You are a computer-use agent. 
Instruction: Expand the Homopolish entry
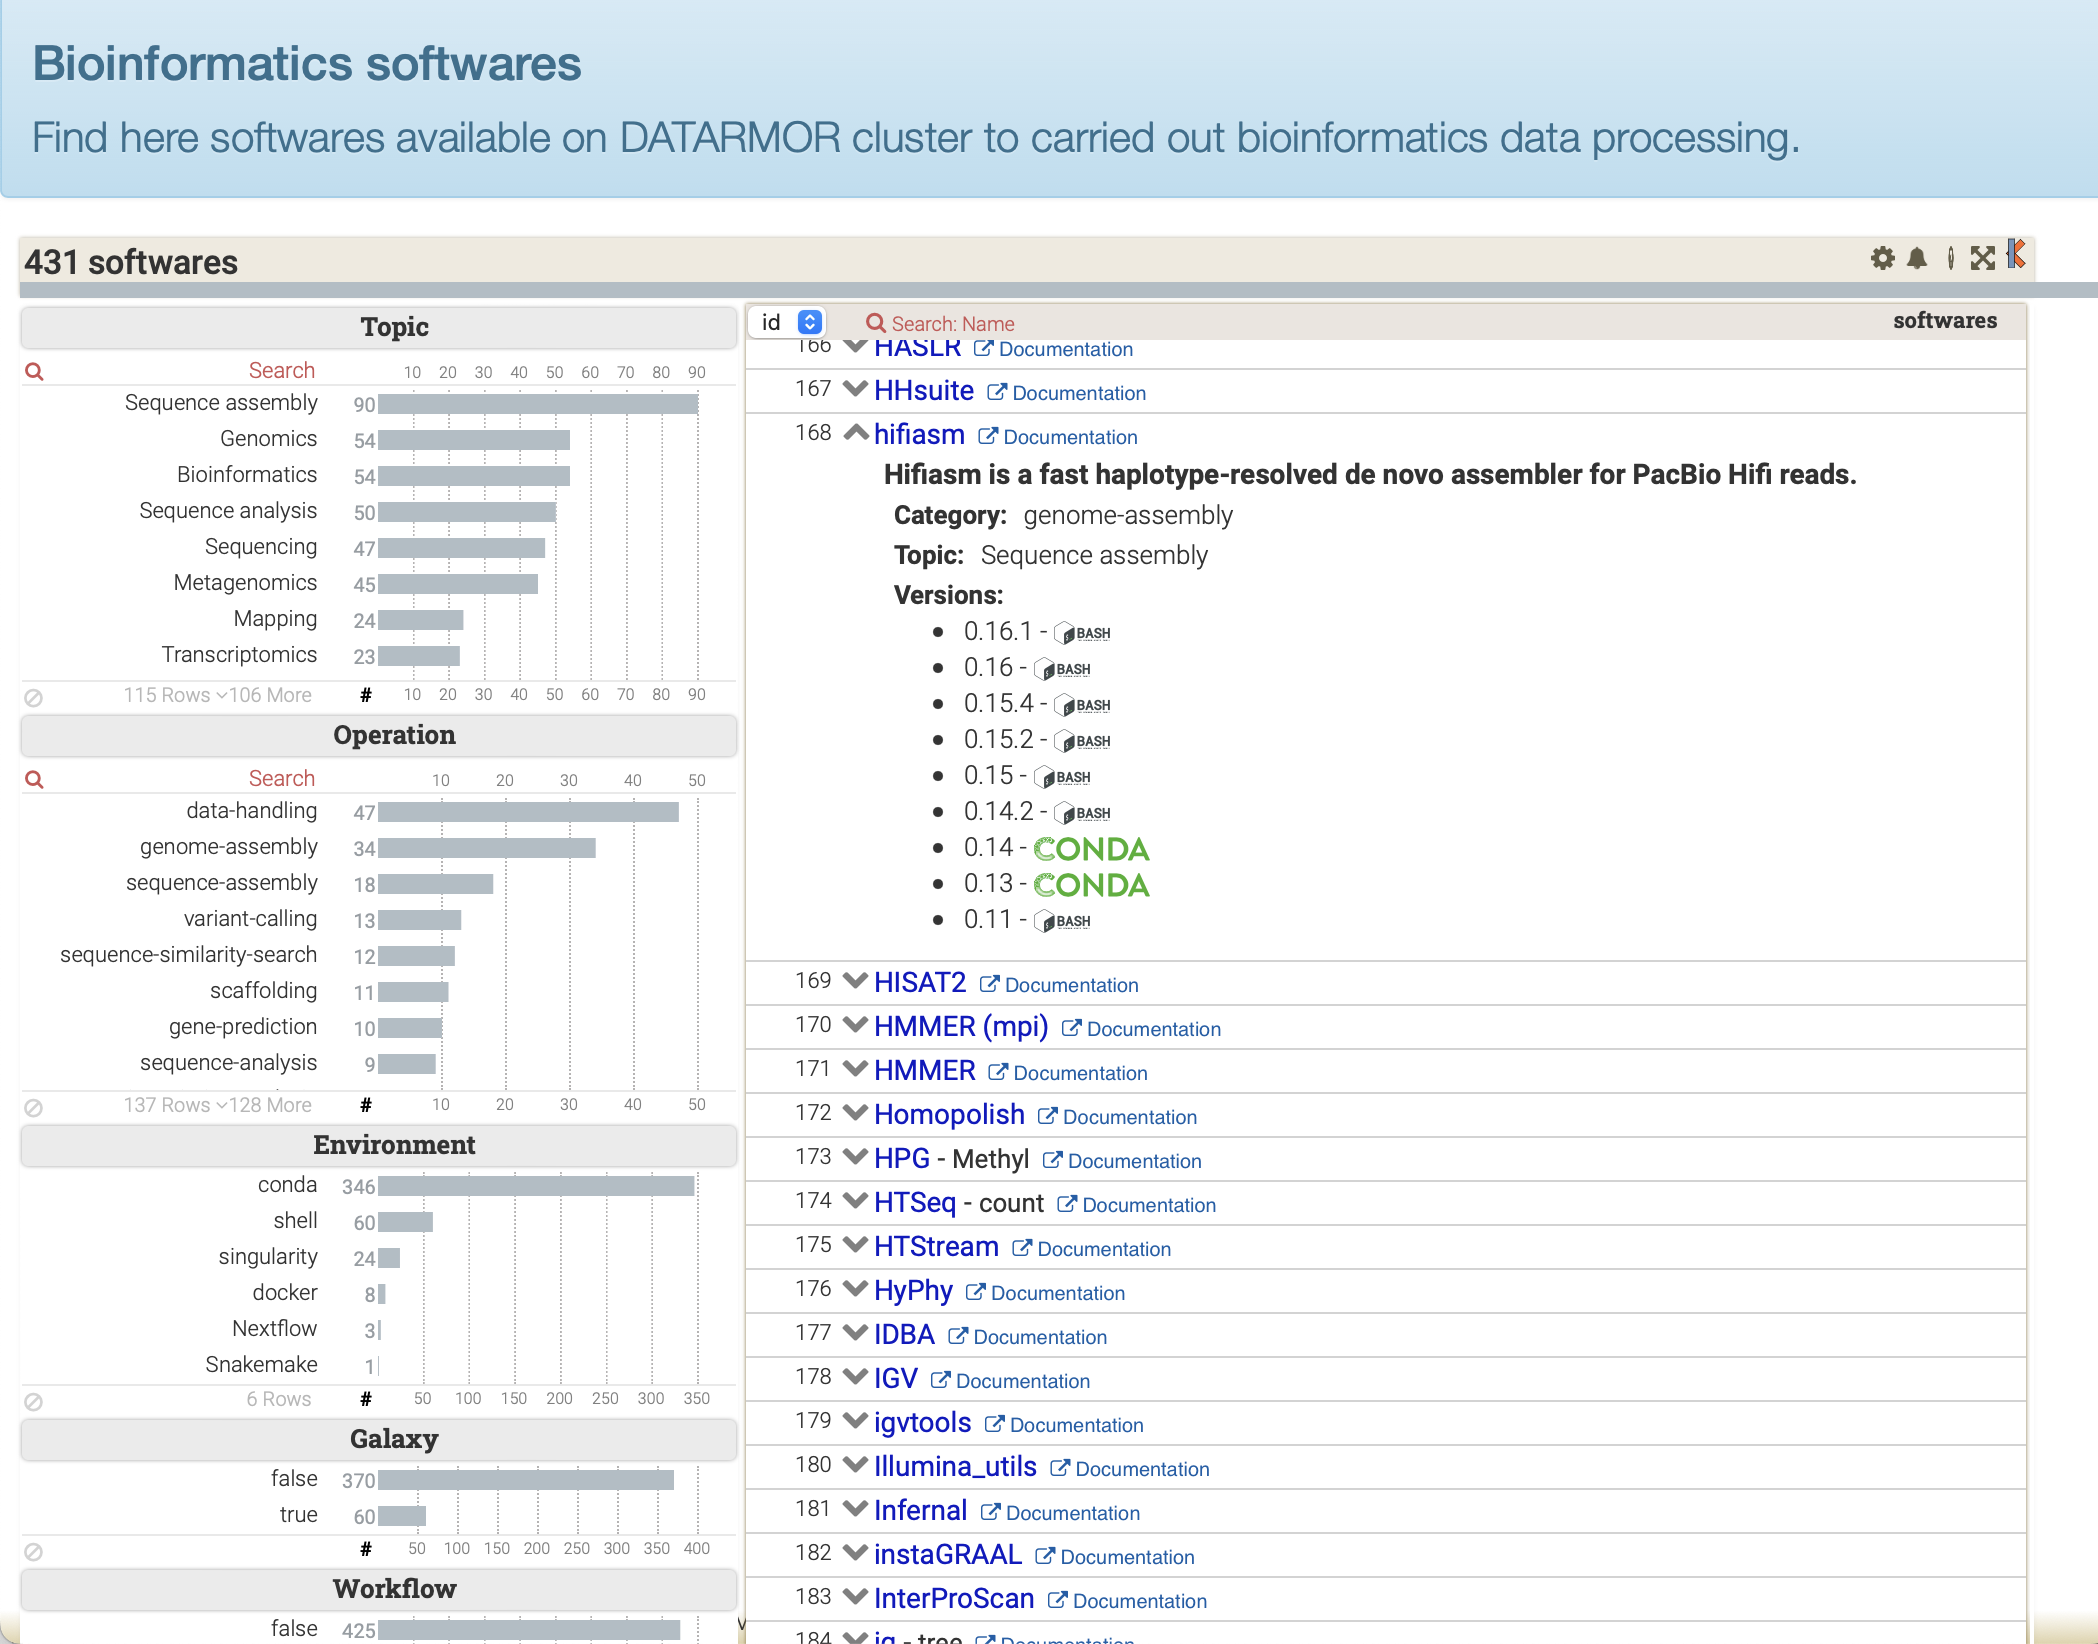pos(855,1112)
